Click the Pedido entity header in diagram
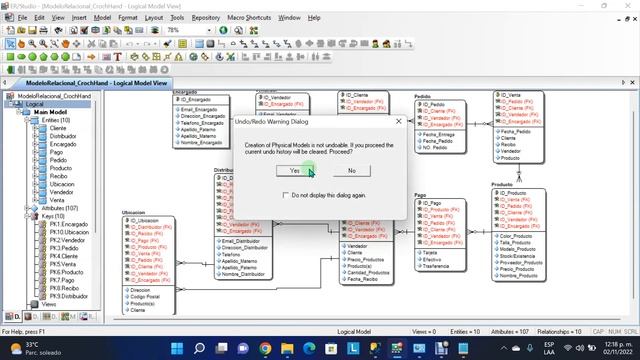The height and width of the screenshot is (360, 640). 422,97
